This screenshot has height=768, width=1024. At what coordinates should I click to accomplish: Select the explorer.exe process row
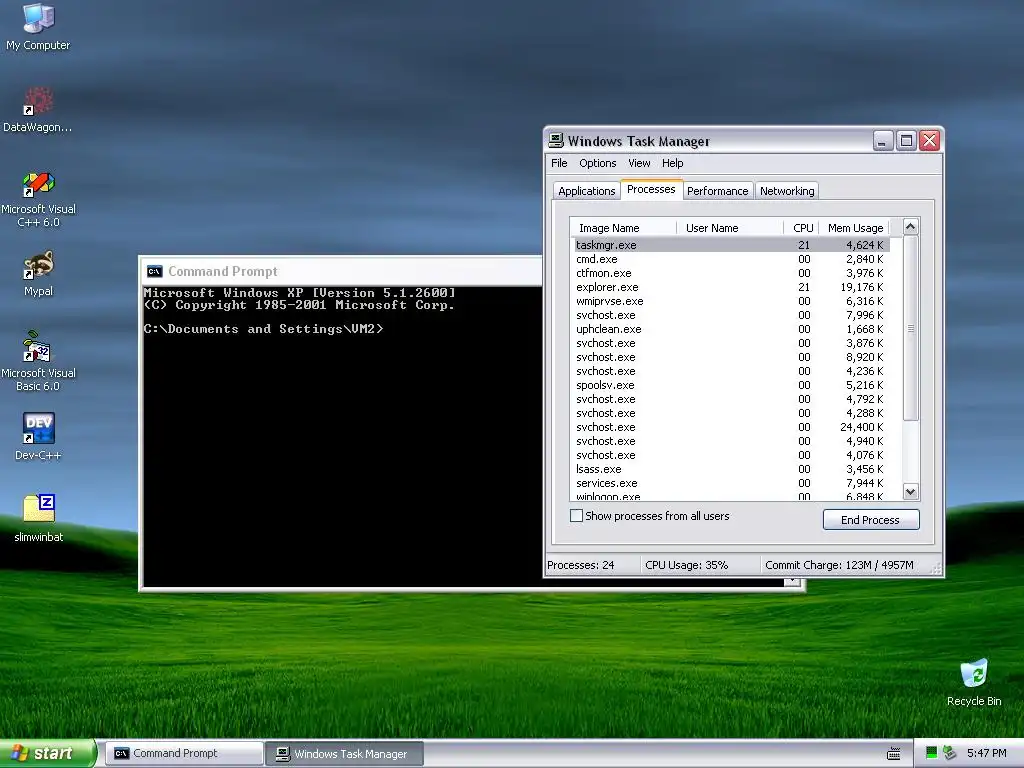pyautogui.click(x=731, y=287)
